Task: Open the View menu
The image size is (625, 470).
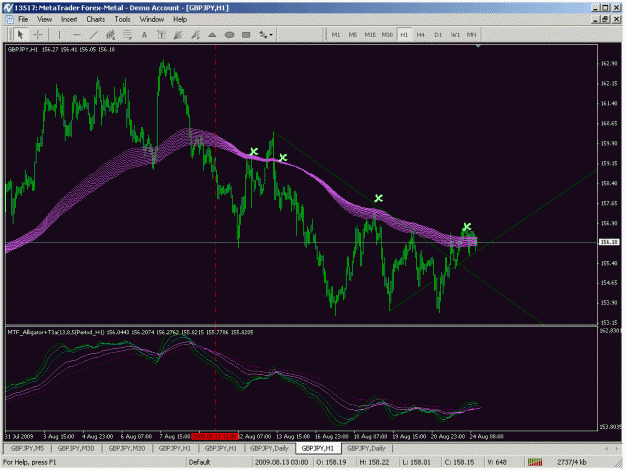Action: point(45,19)
